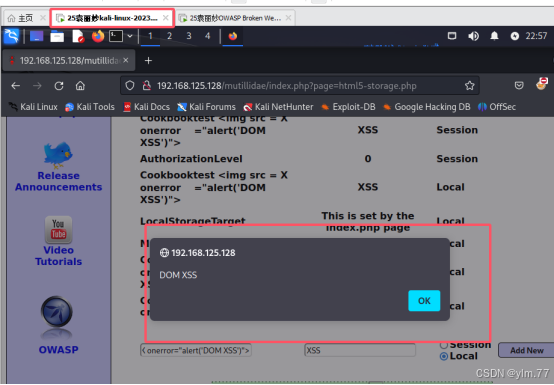Viewport: 554px width, 385px height.
Task: Click the Add New button
Action: (526, 350)
